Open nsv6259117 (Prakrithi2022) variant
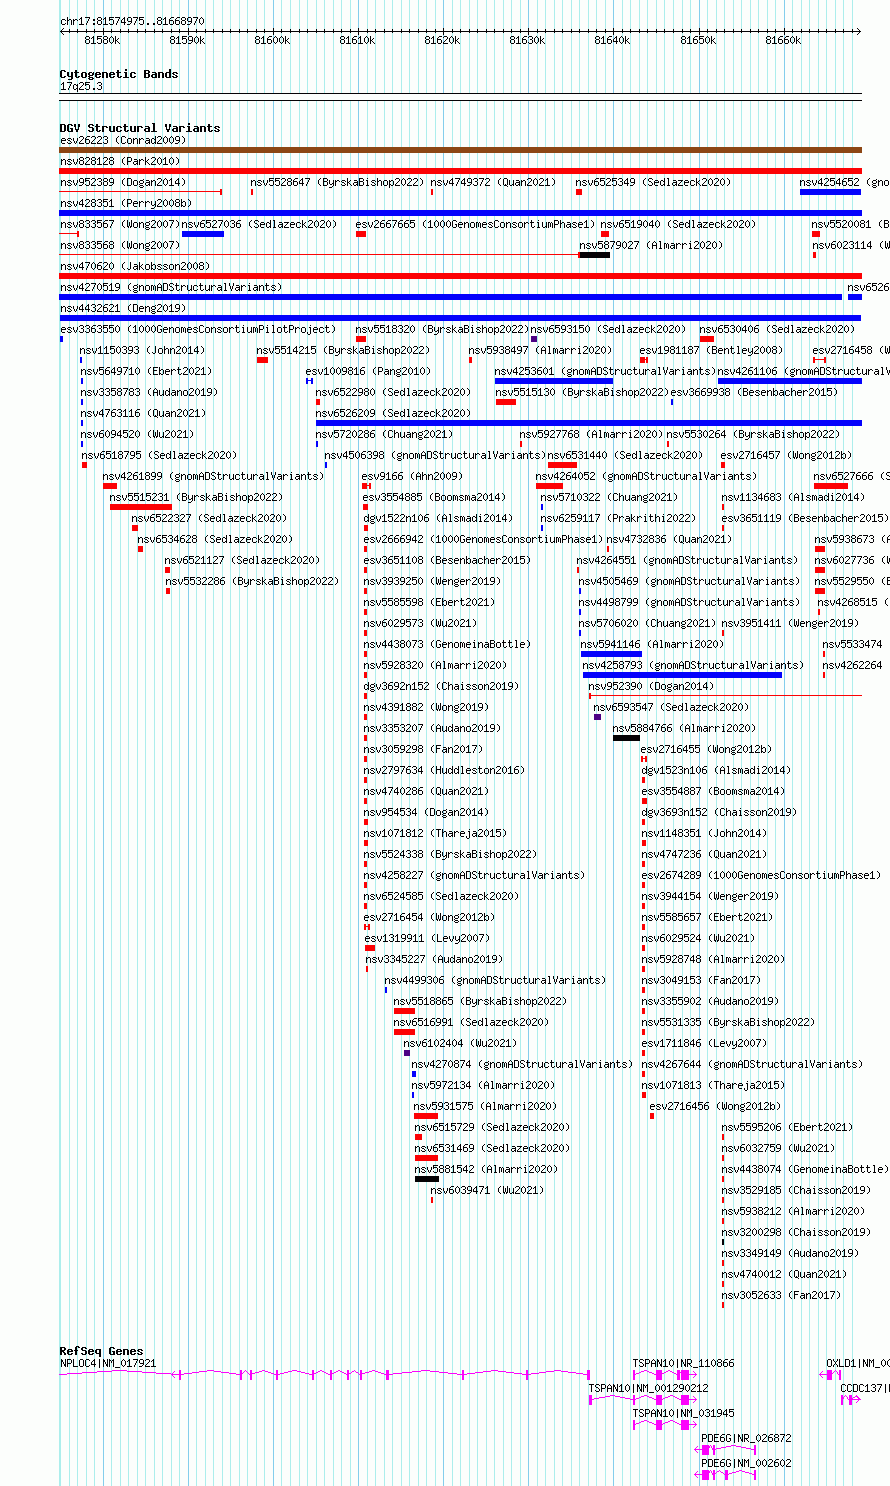The height and width of the screenshot is (1486, 890). (618, 518)
